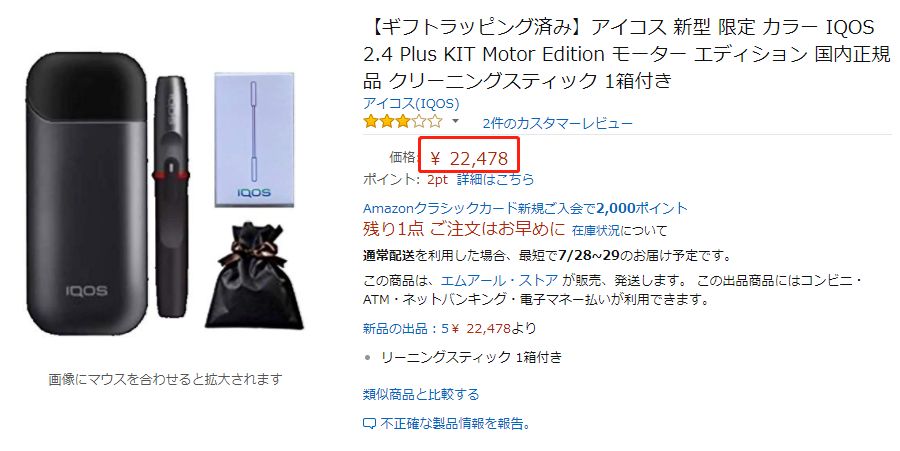Open Amazonクラシックカード新規ご入会 promotion link

(x=525, y=208)
